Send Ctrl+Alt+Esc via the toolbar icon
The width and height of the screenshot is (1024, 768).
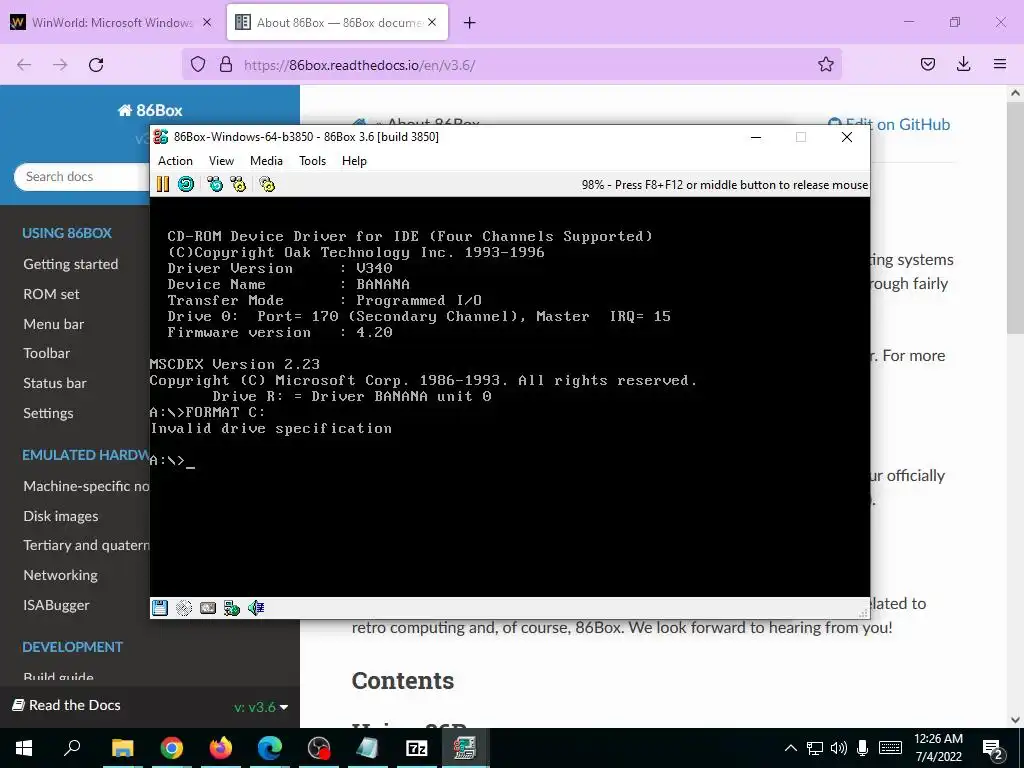(x=238, y=184)
